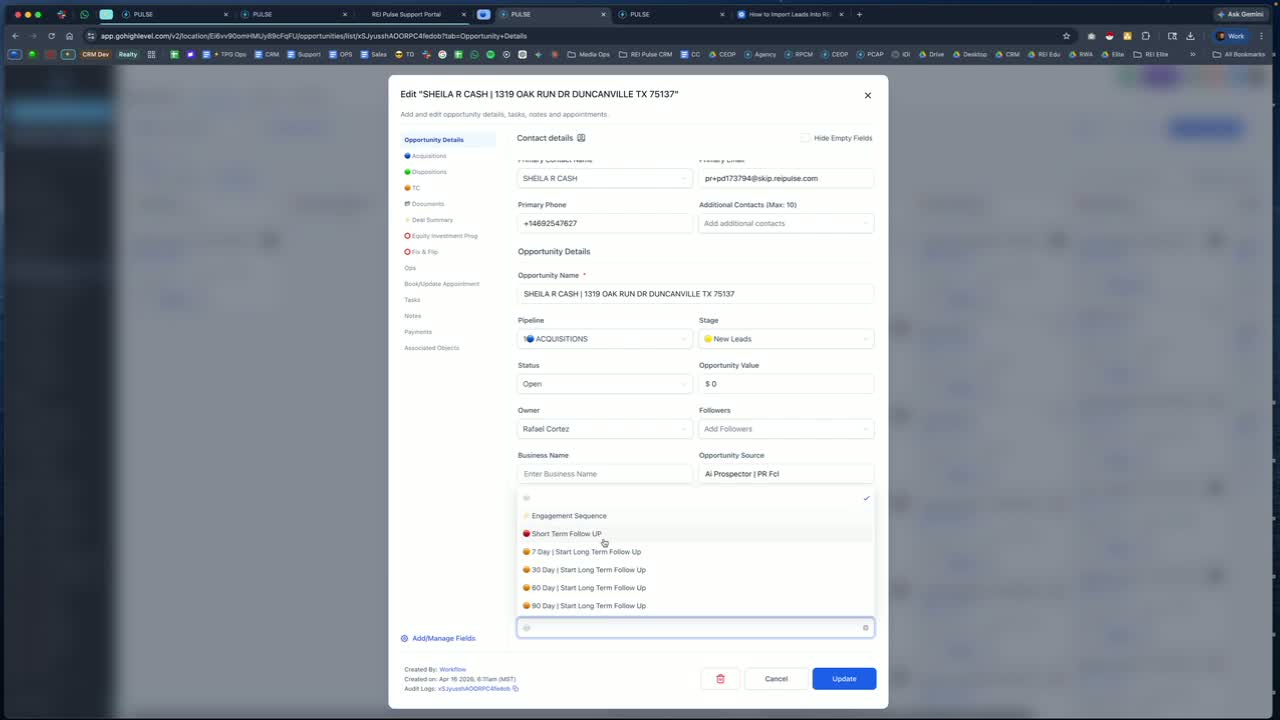The width and height of the screenshot is (1280, 720).
Task: Open the Equity Investment Prog section
Action: click(441, 236)
